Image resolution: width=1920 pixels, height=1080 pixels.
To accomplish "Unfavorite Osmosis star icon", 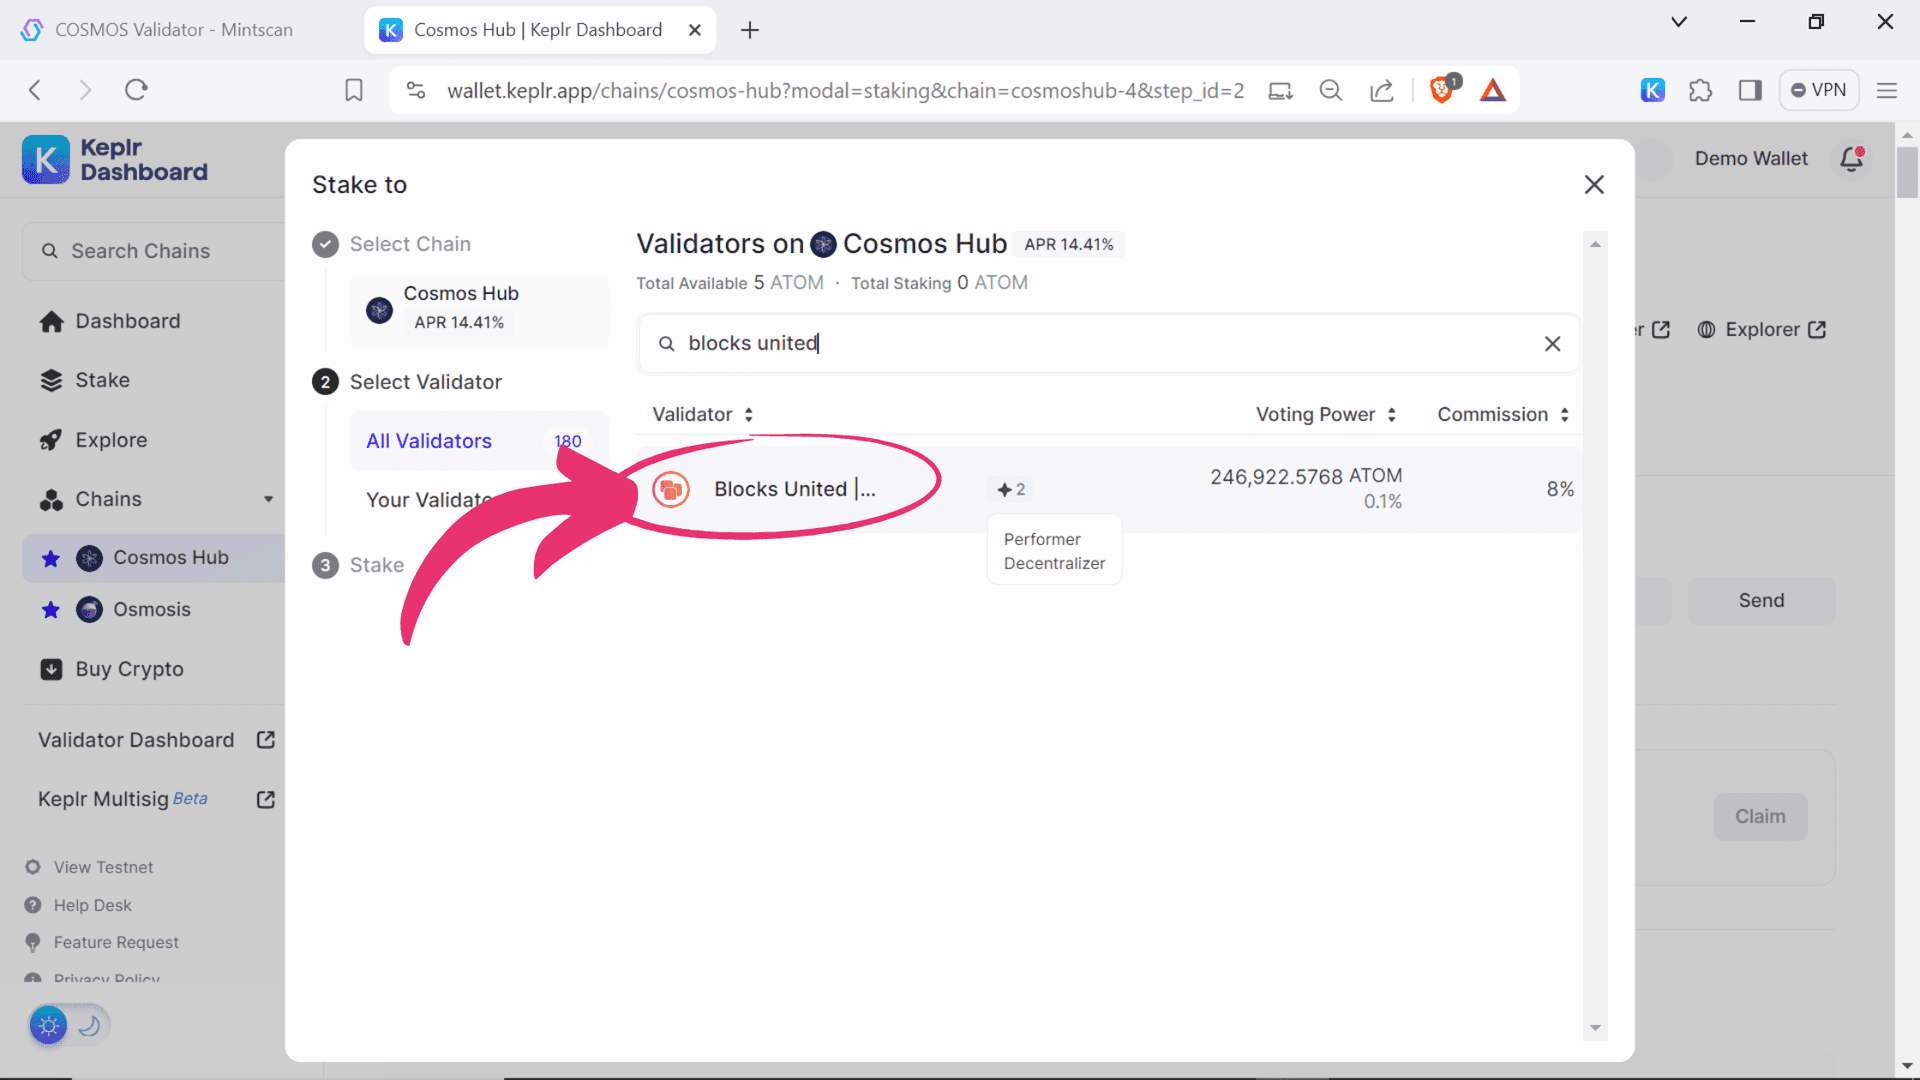I will (50, 610).
